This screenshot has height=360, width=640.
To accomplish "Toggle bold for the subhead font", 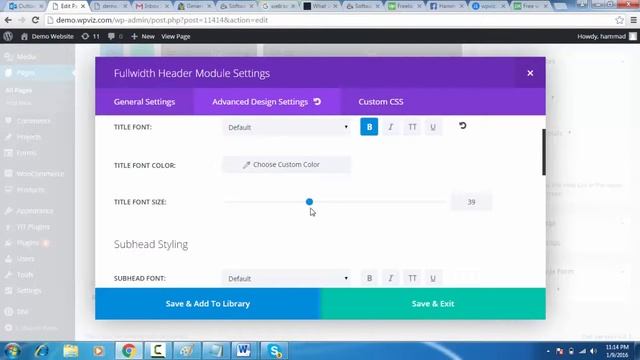I will pos(369,278).
